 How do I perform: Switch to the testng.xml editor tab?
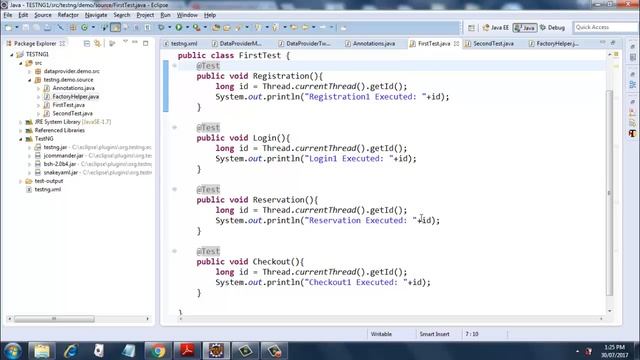(180, 43)
